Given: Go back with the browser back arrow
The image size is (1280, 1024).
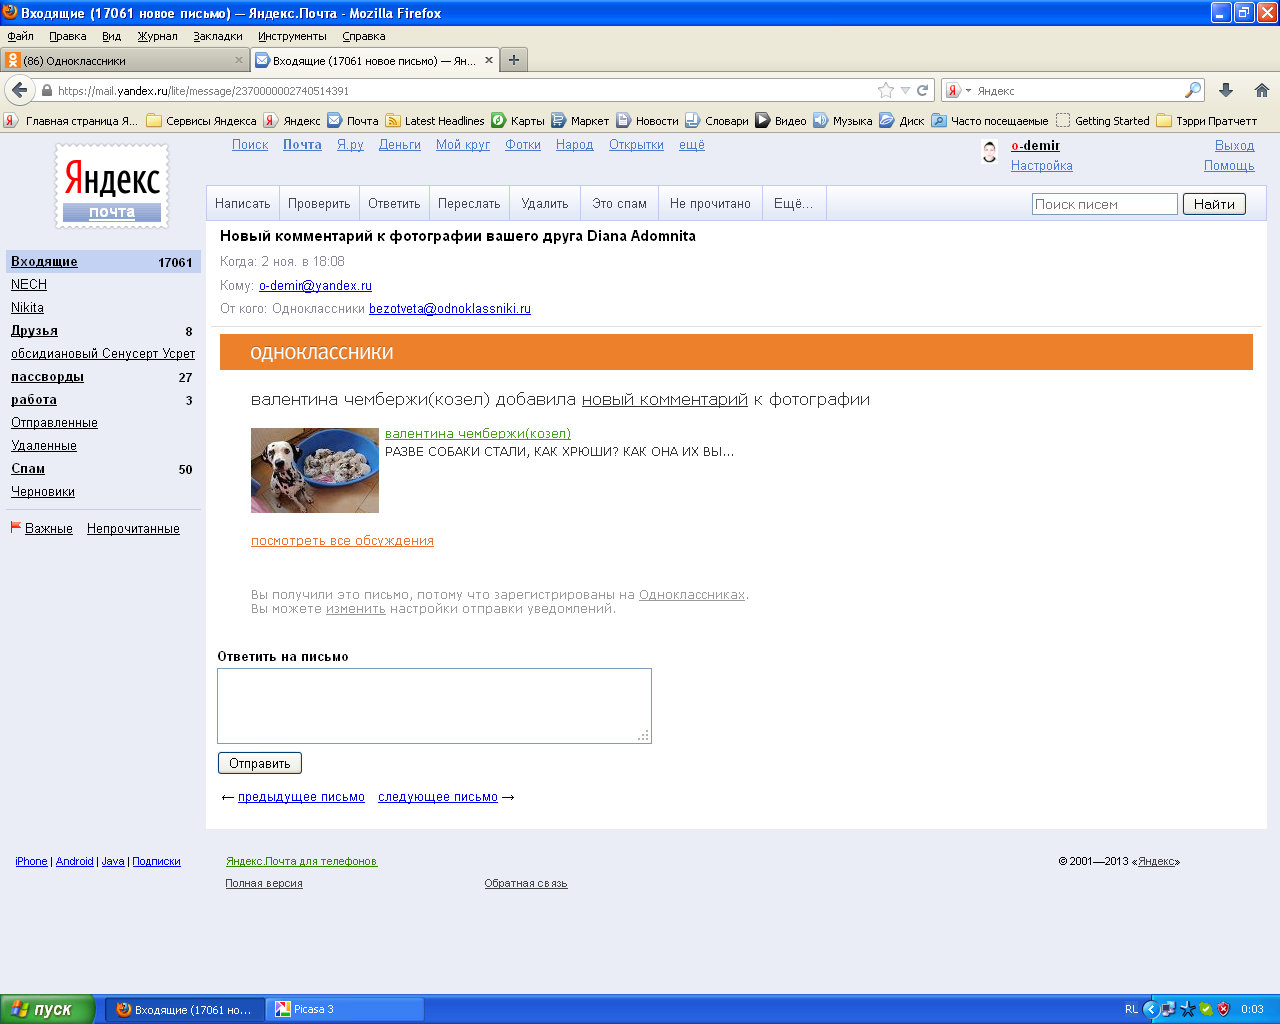Looking at the screenshot, I should pyautogui.click(x=20, y=90).
